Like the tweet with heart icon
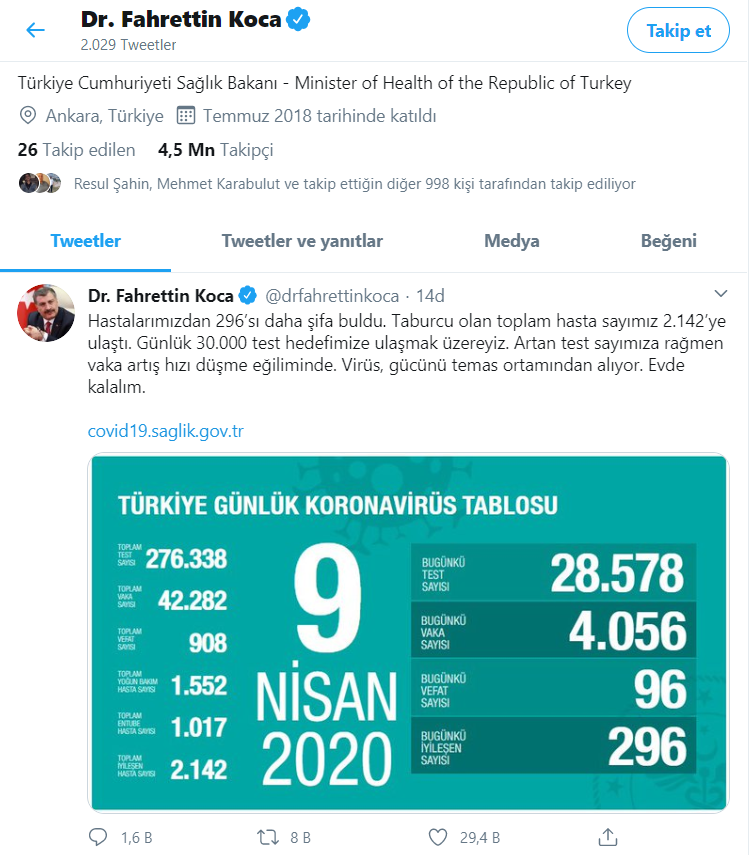 click(437, 836)
